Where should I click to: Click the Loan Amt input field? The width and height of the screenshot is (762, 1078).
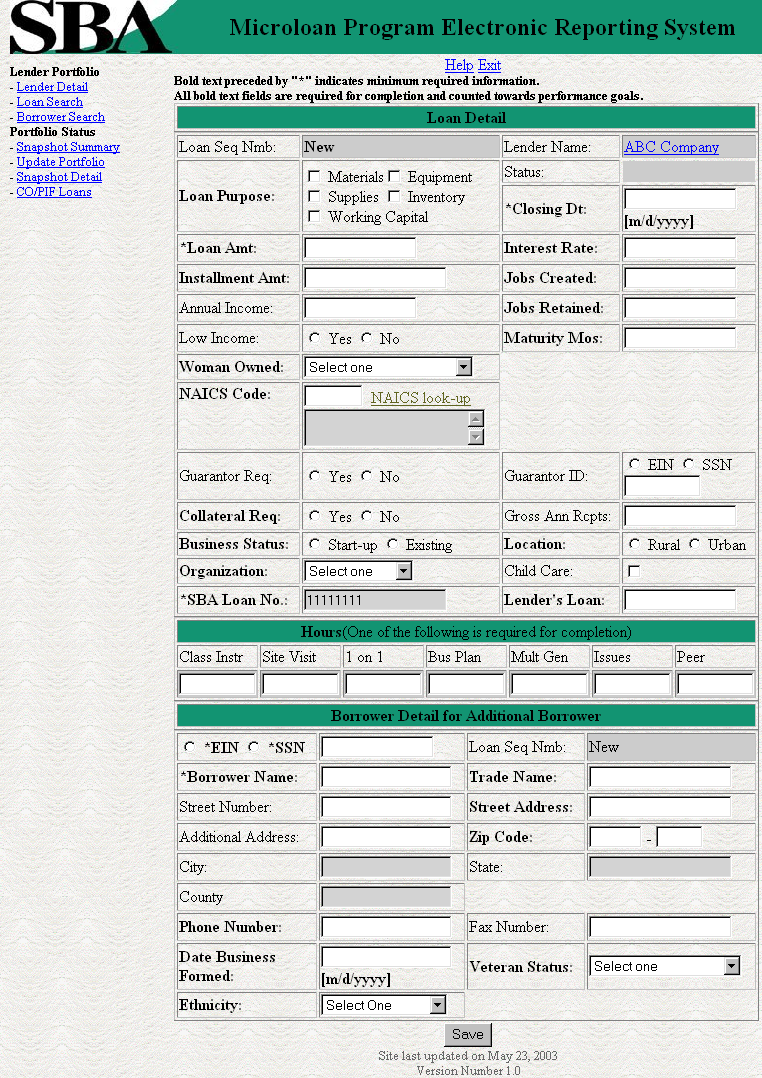(359, 248)
